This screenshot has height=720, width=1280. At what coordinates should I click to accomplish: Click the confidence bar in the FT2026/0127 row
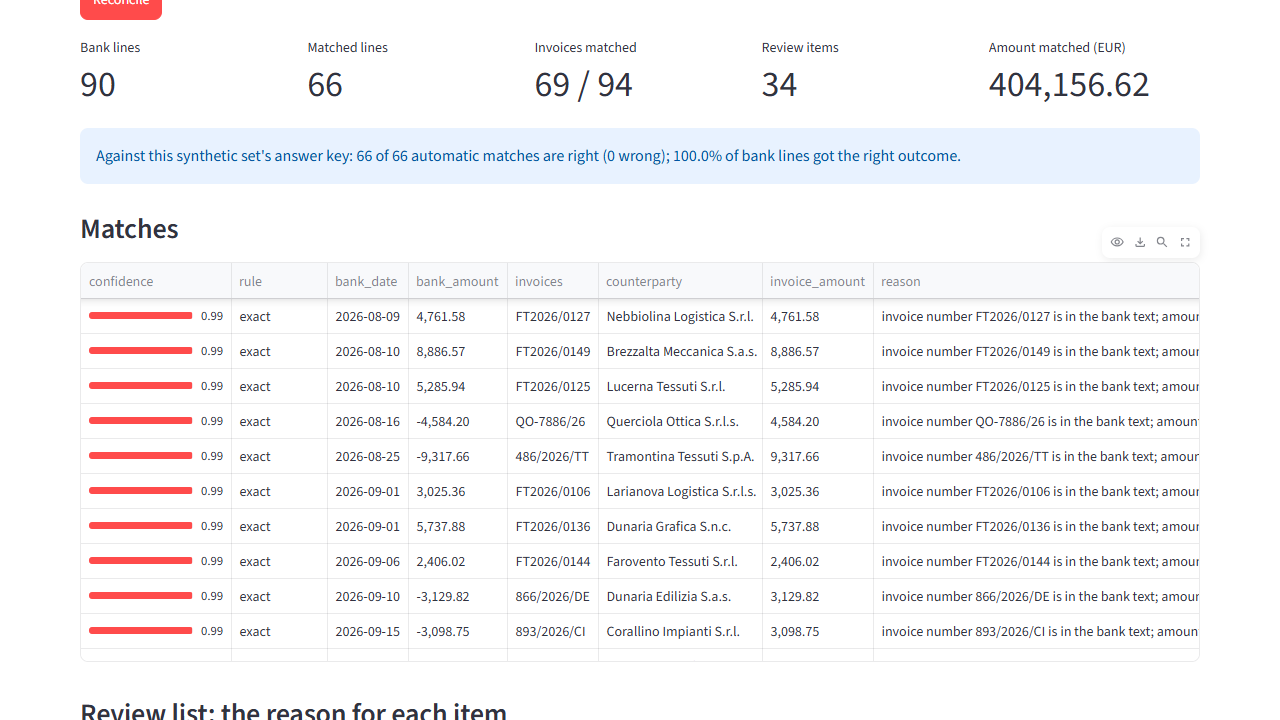point(140,316)
